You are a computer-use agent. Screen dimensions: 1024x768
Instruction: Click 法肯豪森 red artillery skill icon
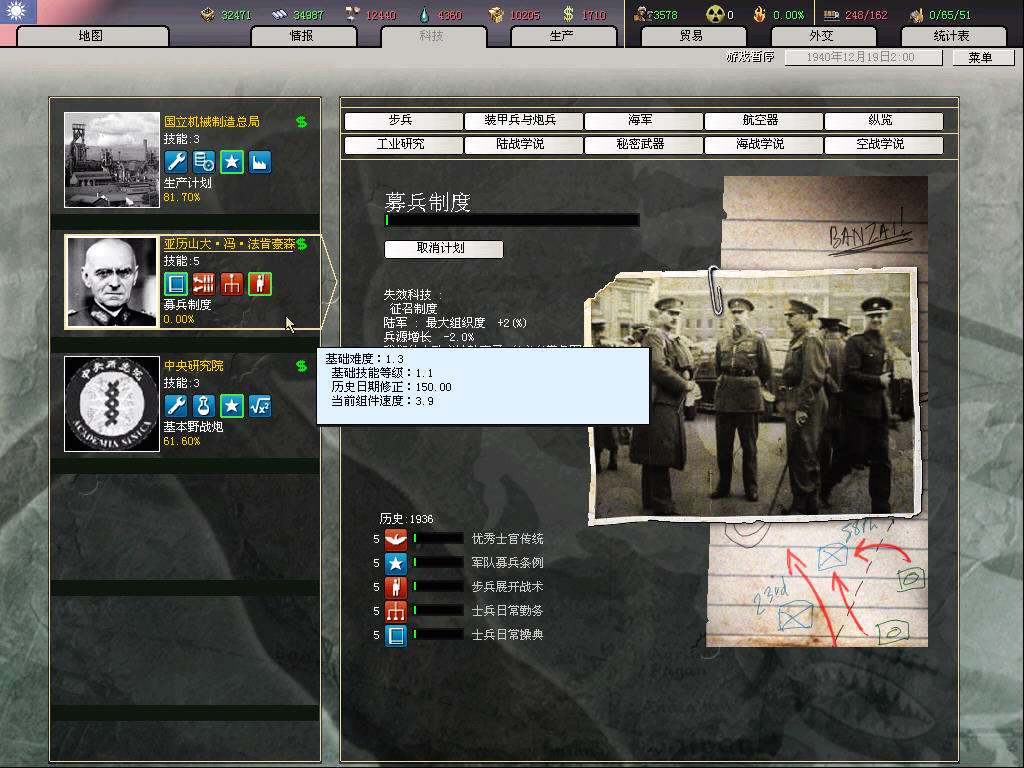[x=204, y=284]
